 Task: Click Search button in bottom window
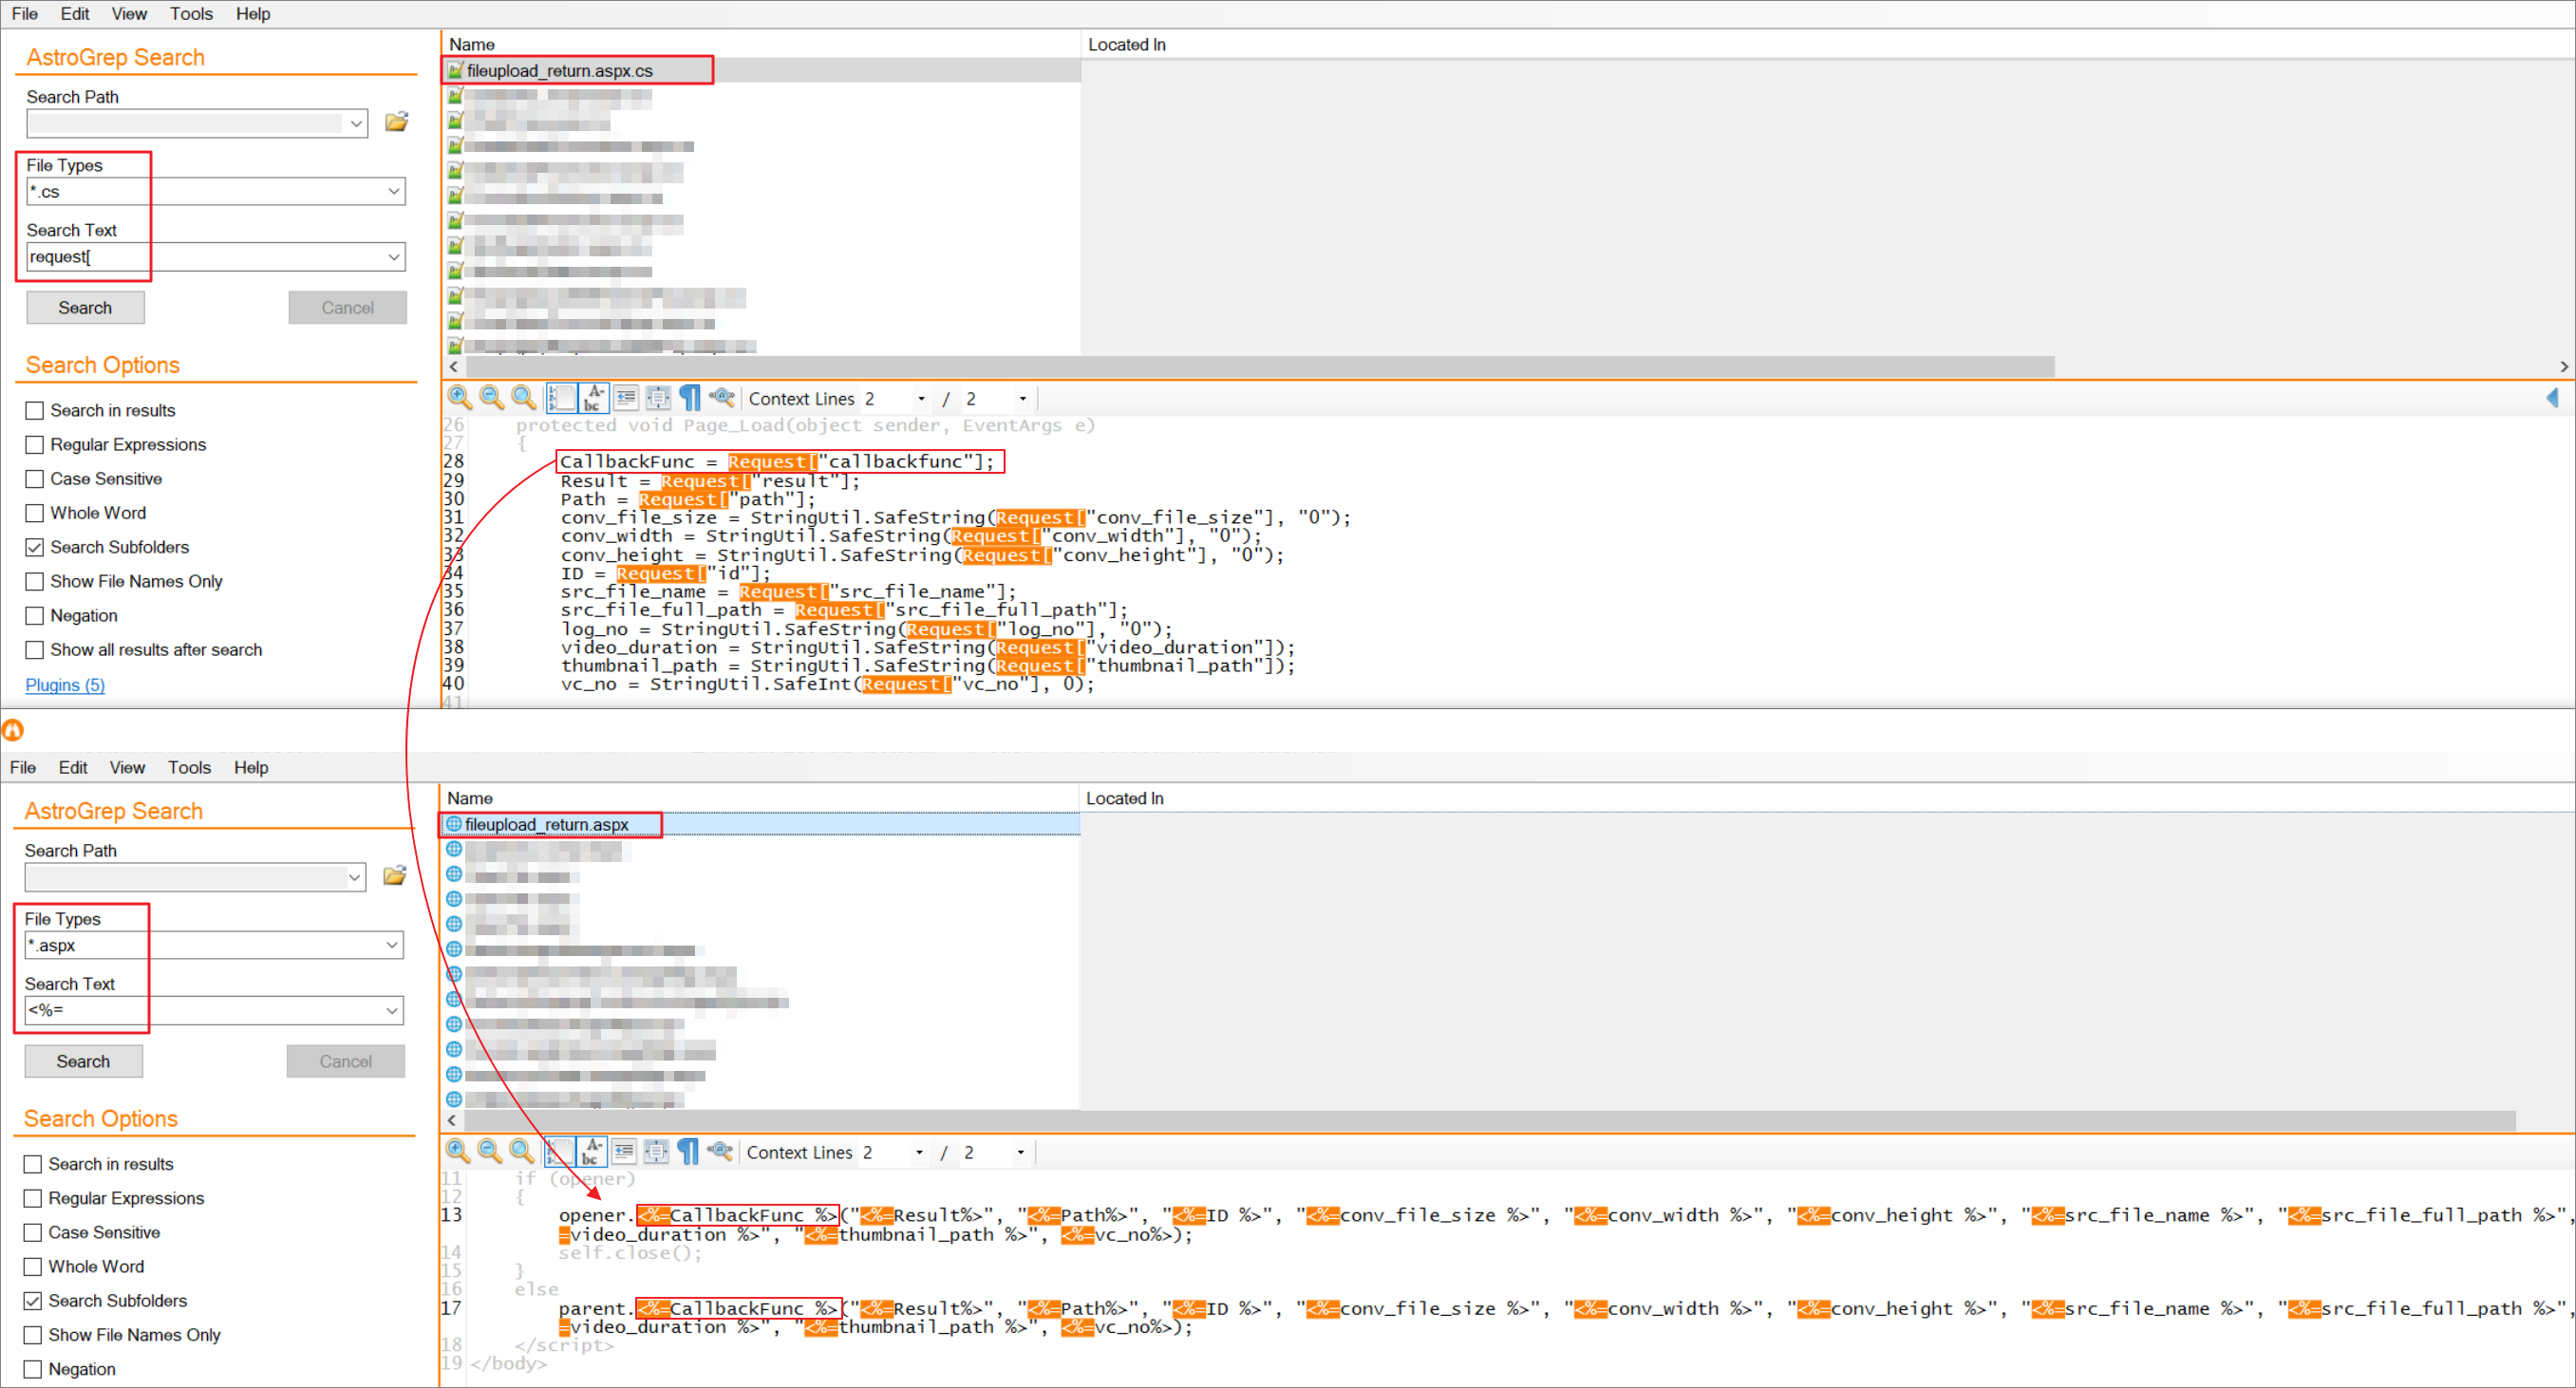click(83, 1060)
